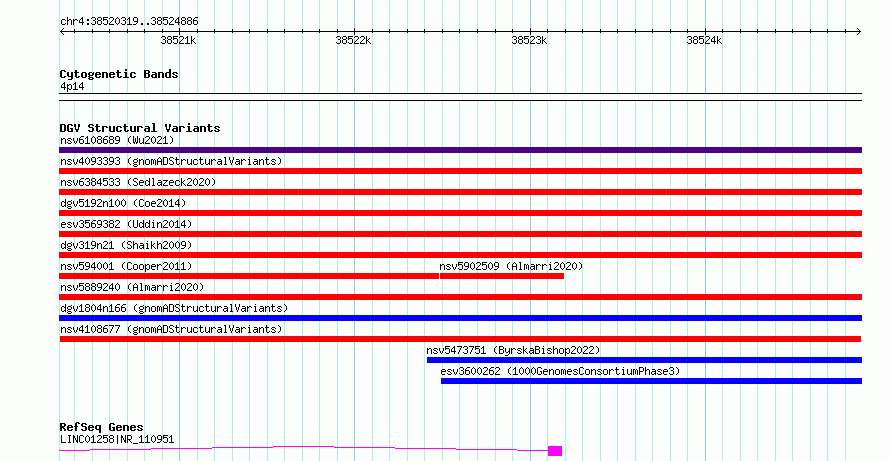Click the DGV Structural Variants track title
This screenshot has height=461, width=890.
pyautogui.click(x=140, y=128)
